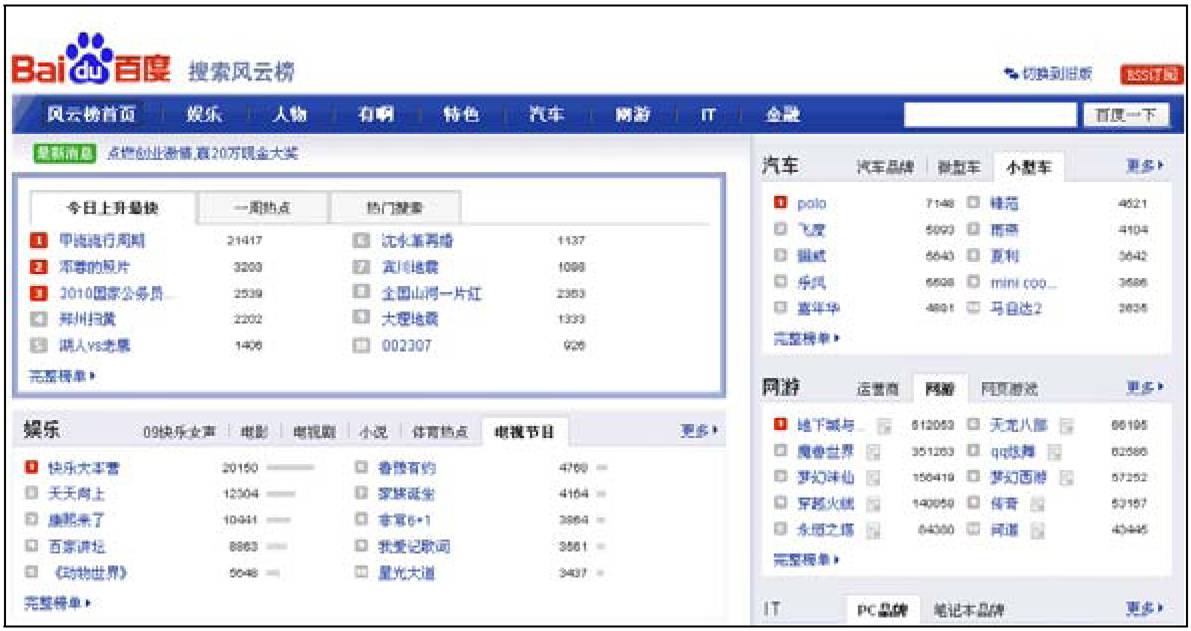The image size is (1191, 631).
Task: Select the PC品牌 tab
Action: click(882, 610)
